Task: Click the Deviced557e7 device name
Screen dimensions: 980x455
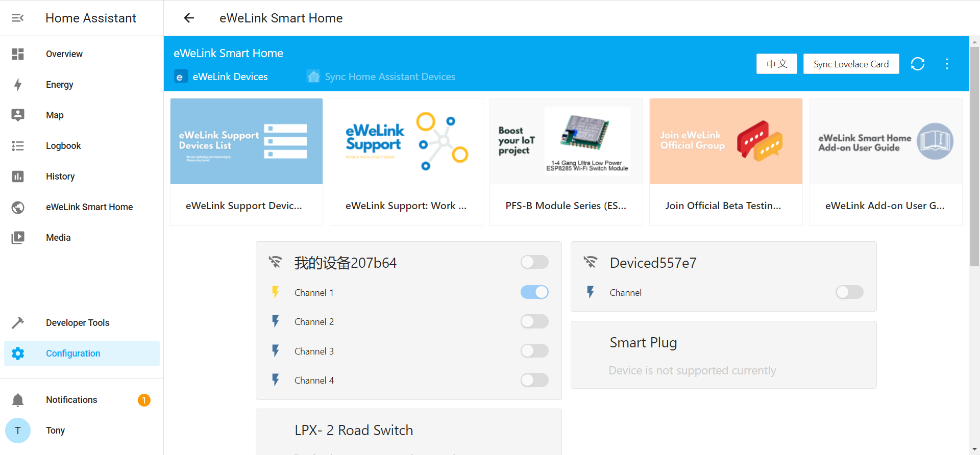Action: coord(653,263)
